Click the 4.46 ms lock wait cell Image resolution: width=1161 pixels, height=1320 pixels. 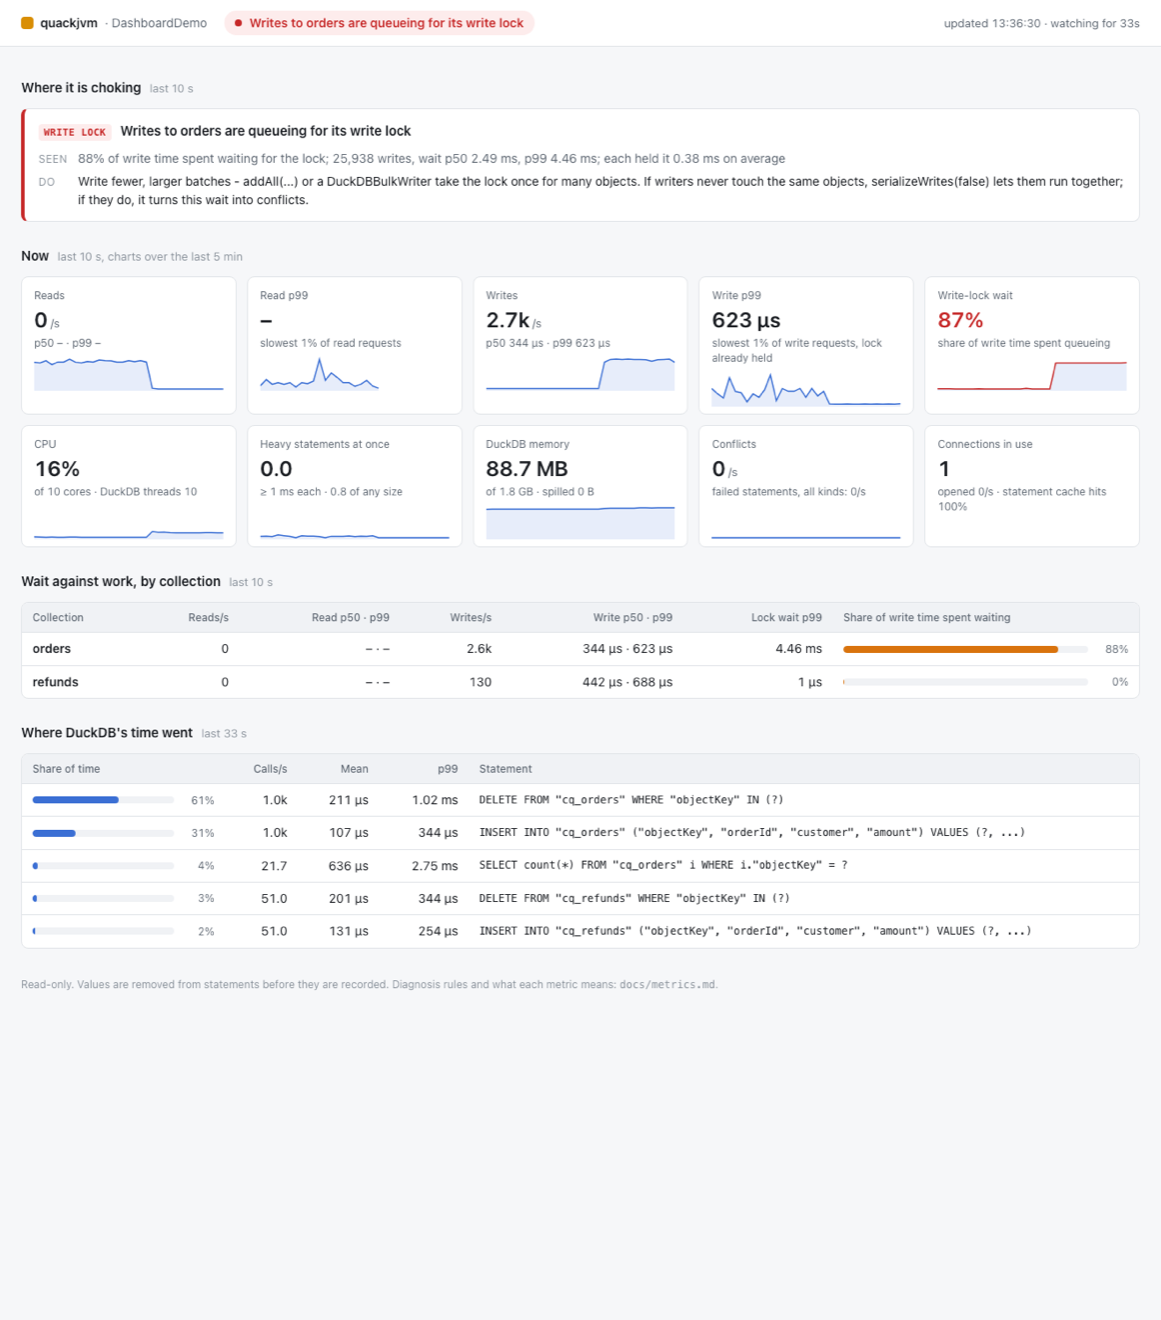point(798,649)
